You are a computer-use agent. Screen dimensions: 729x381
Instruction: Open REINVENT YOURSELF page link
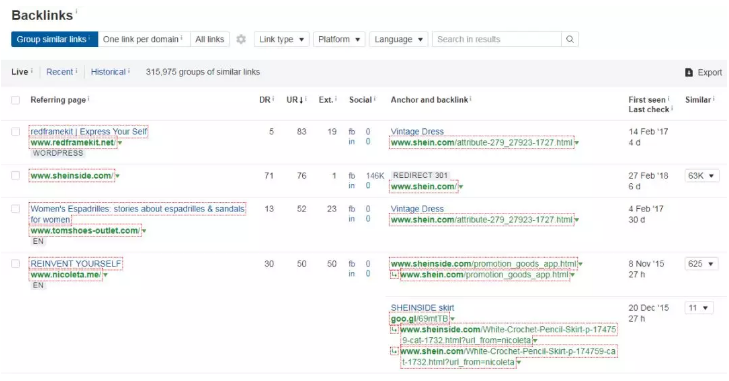click(x=76, y=264)
